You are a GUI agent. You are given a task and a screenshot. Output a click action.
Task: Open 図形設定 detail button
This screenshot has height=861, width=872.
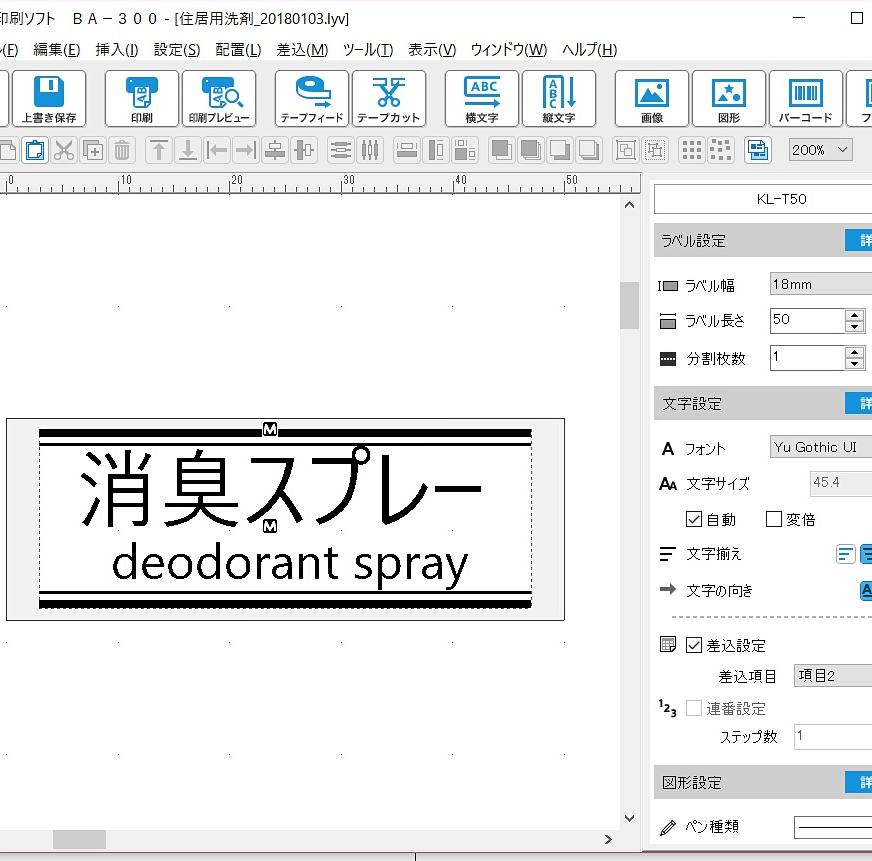[859, 782]
